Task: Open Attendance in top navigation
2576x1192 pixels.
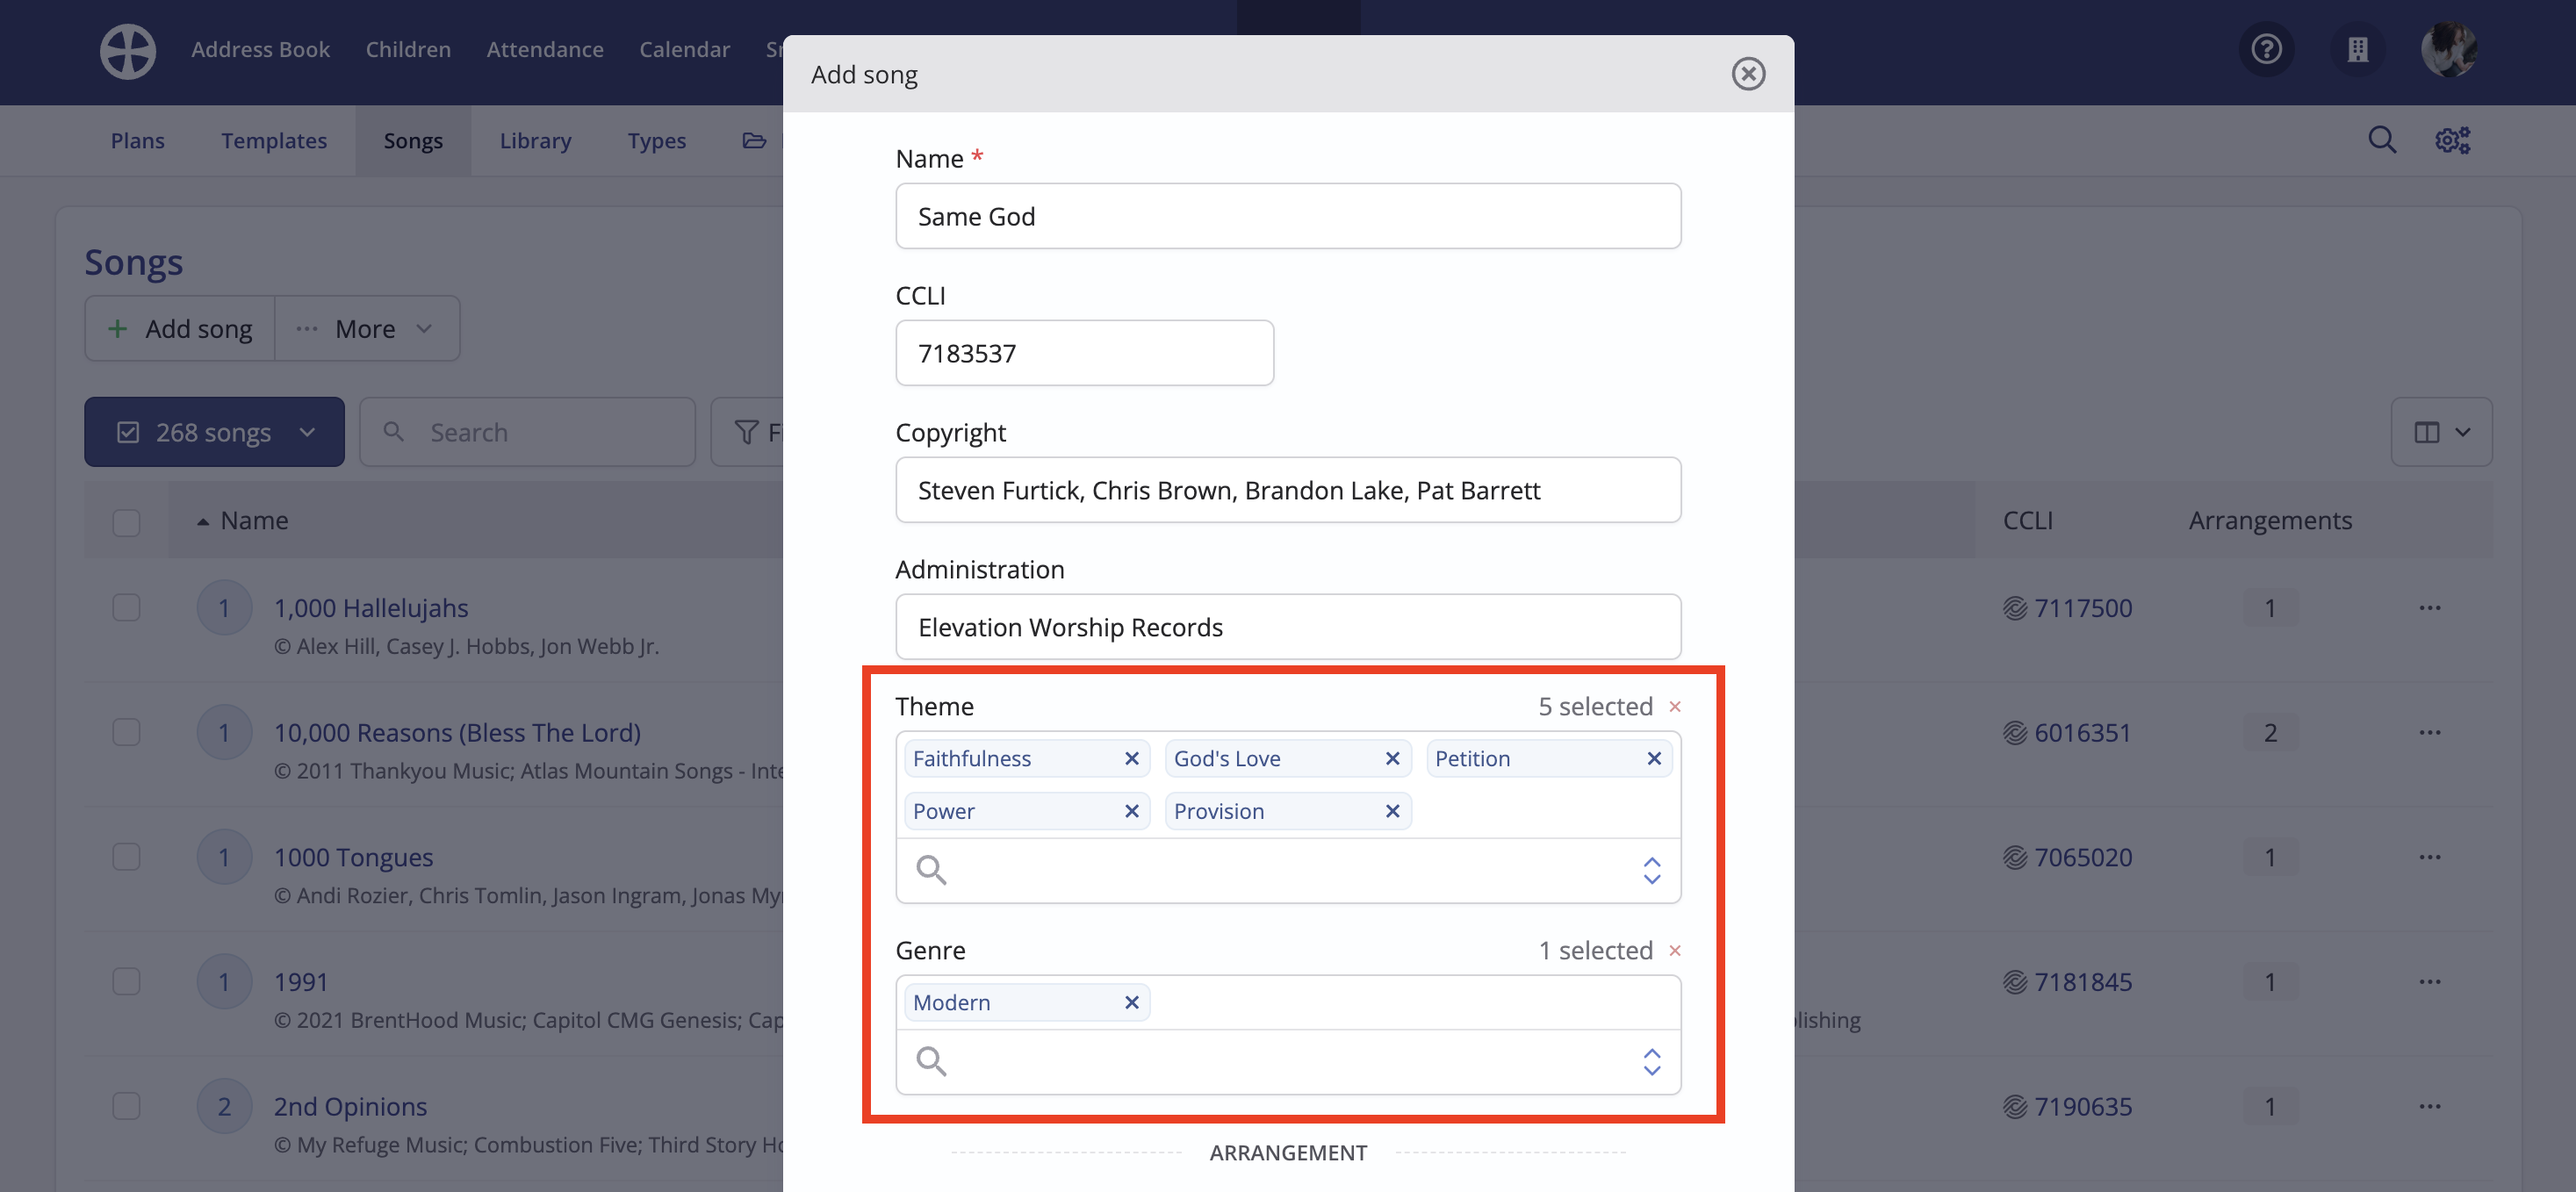Action: [545, 49]
